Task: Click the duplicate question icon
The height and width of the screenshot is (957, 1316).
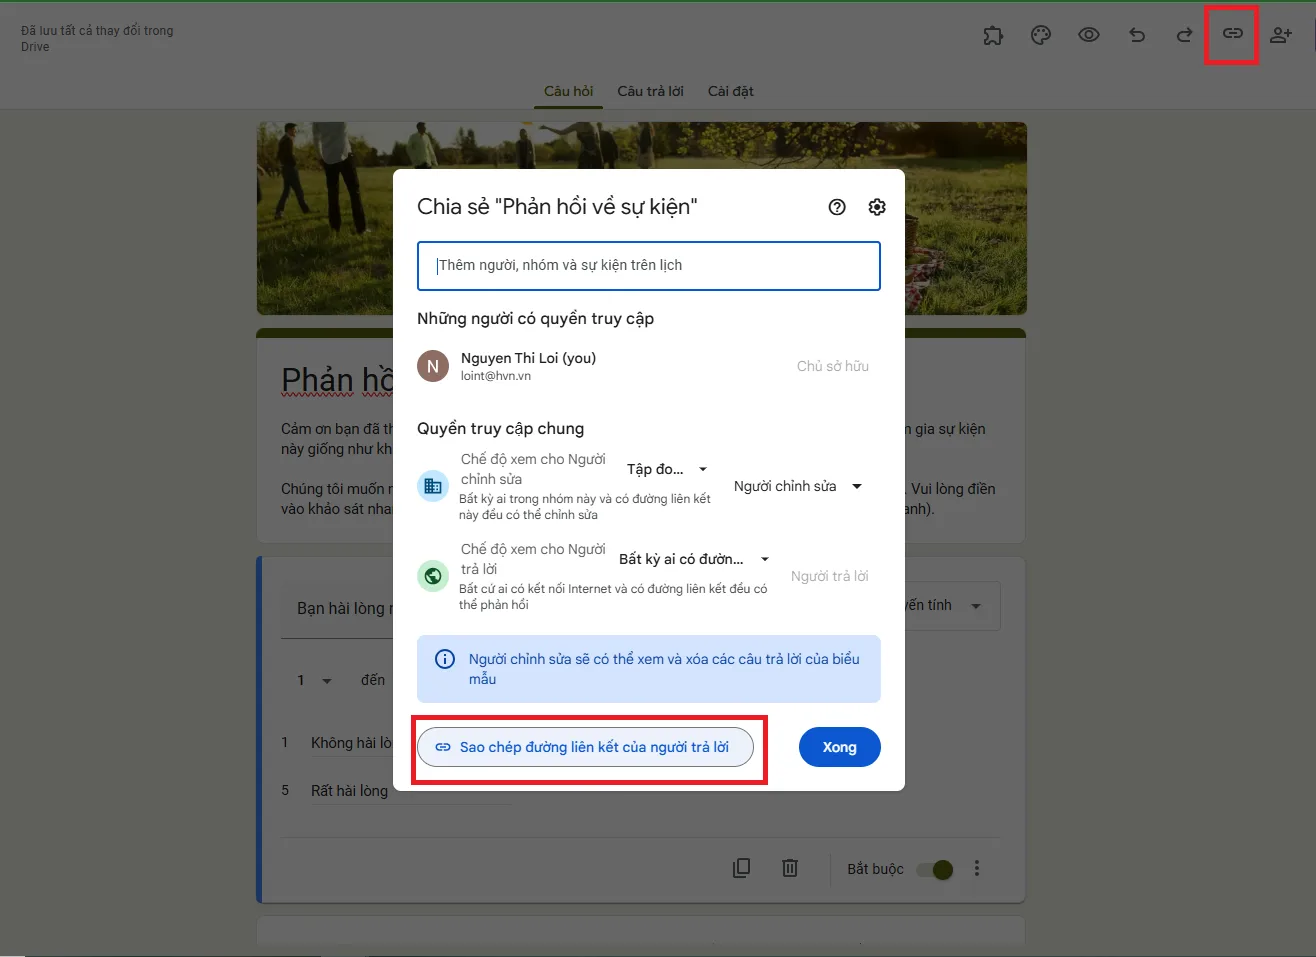Action: click(x=741, y=868)
